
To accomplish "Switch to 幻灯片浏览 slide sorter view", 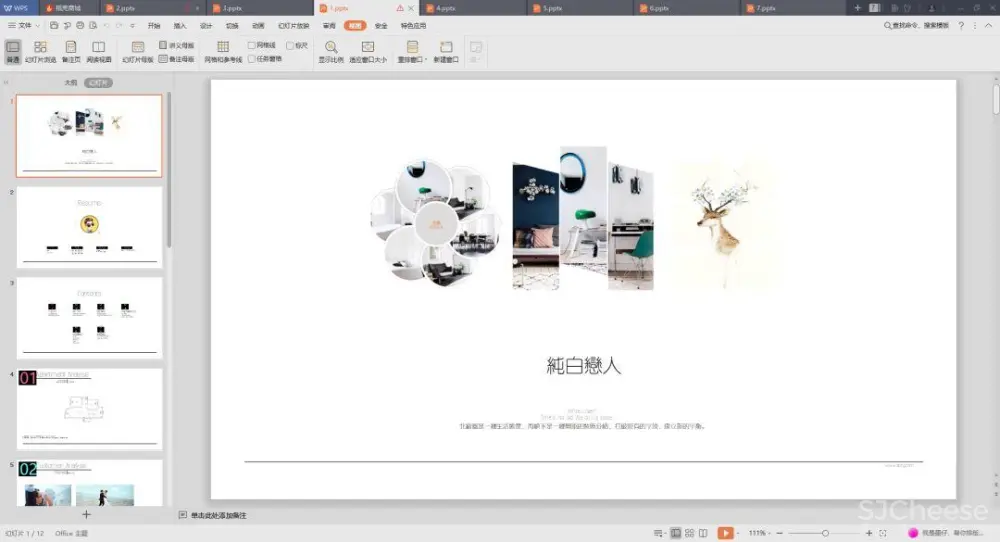I will pyautogui.click(x=40, y=51).
